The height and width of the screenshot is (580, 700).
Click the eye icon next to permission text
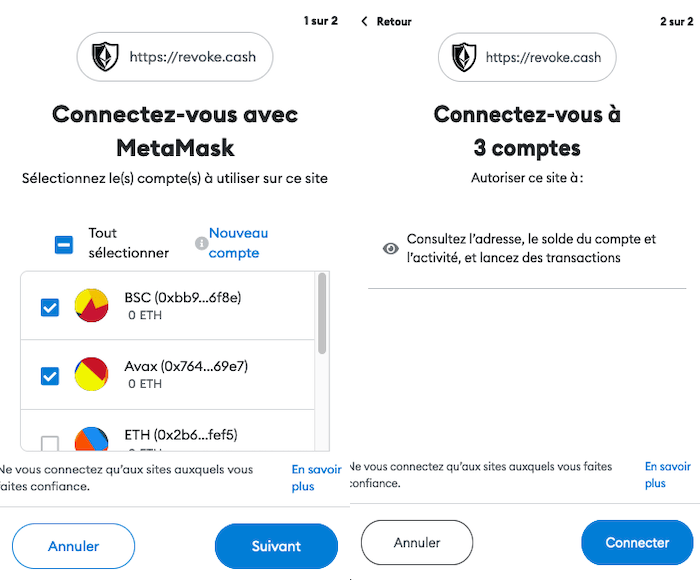(x=391, y=248)
